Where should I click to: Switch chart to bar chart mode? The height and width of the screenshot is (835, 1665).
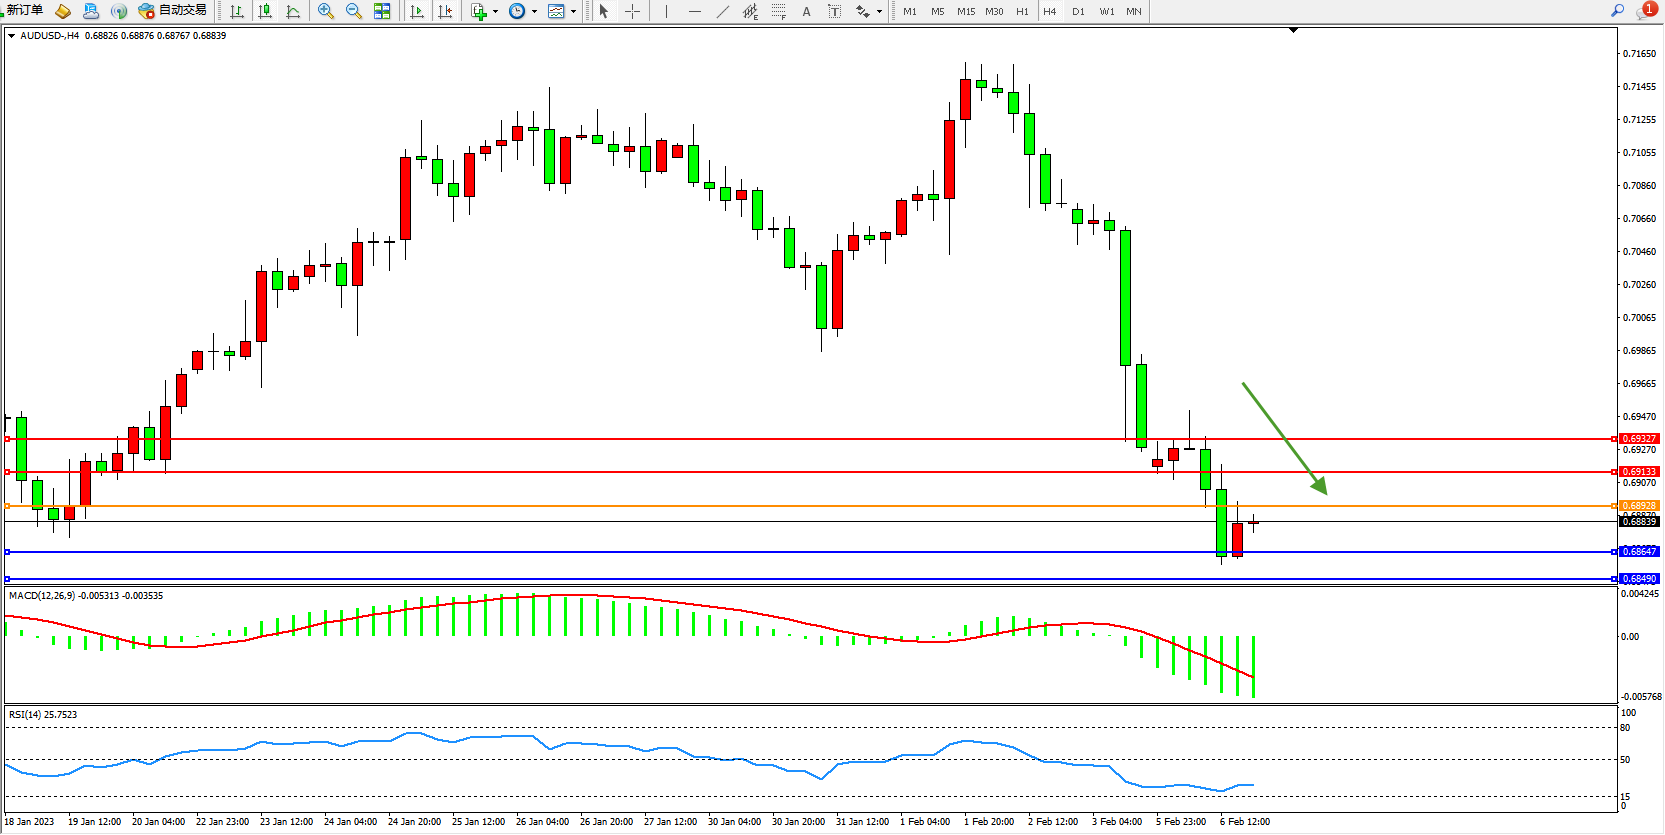coord(237,11)
